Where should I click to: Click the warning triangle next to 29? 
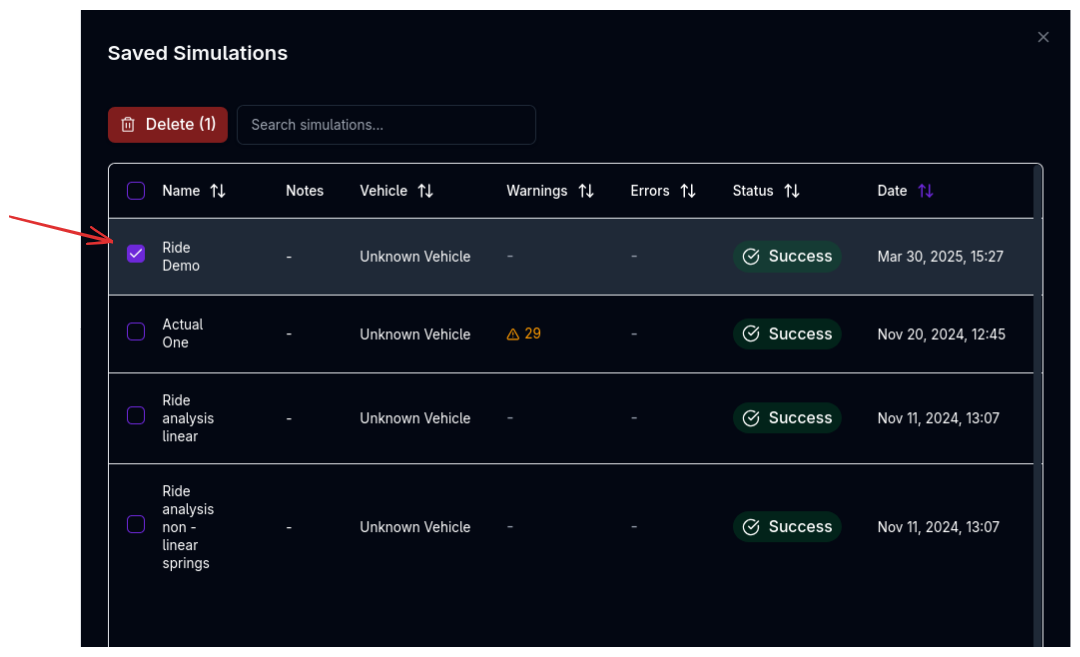(512, 334)
